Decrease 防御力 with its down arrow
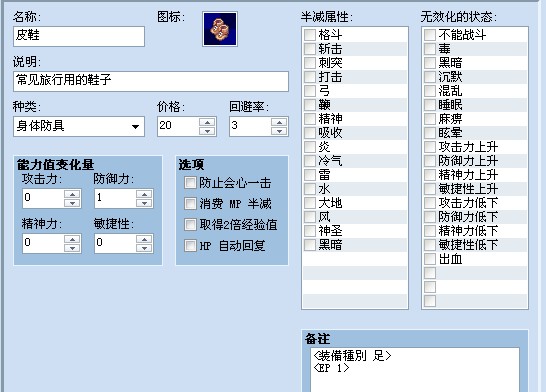Screen dimensions: 546x392 click(144, 203)
